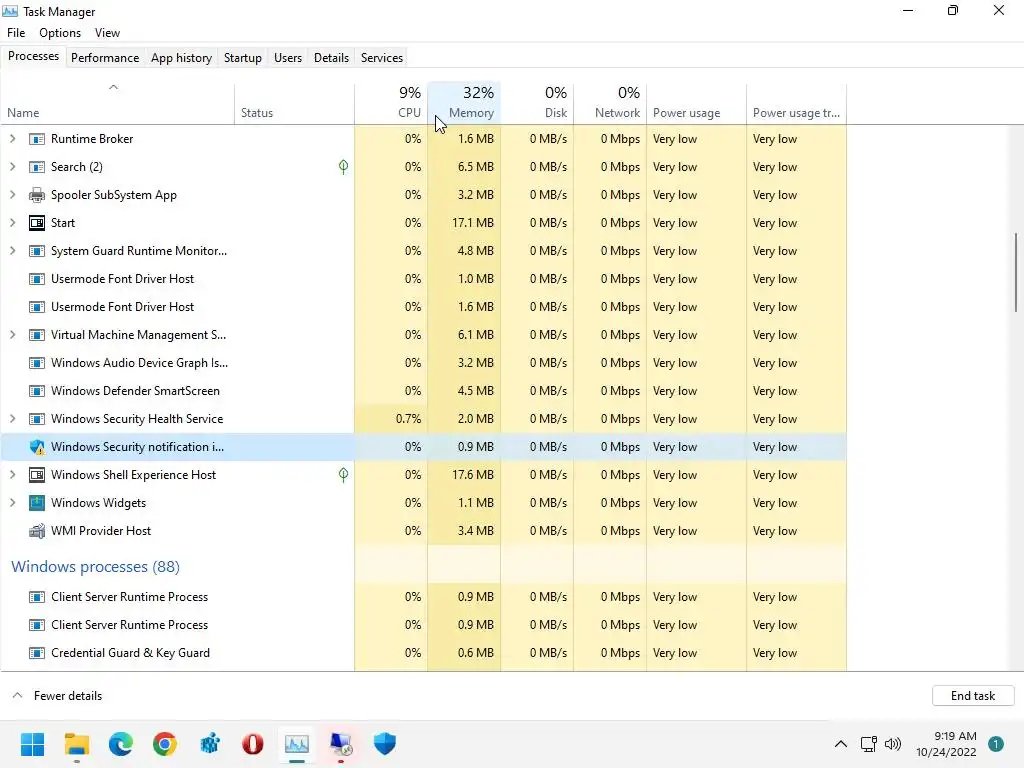Click the Credential Guard & Key Guard icon

pos(37,653)
